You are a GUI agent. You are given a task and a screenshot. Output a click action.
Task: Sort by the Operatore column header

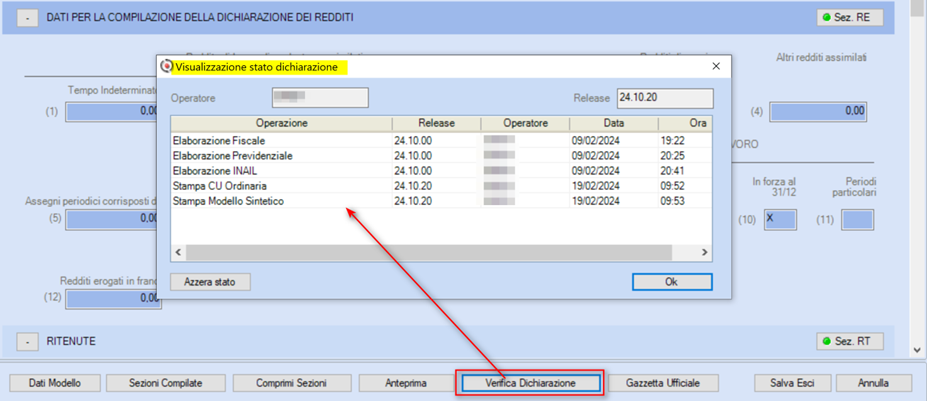click(525, 123)
